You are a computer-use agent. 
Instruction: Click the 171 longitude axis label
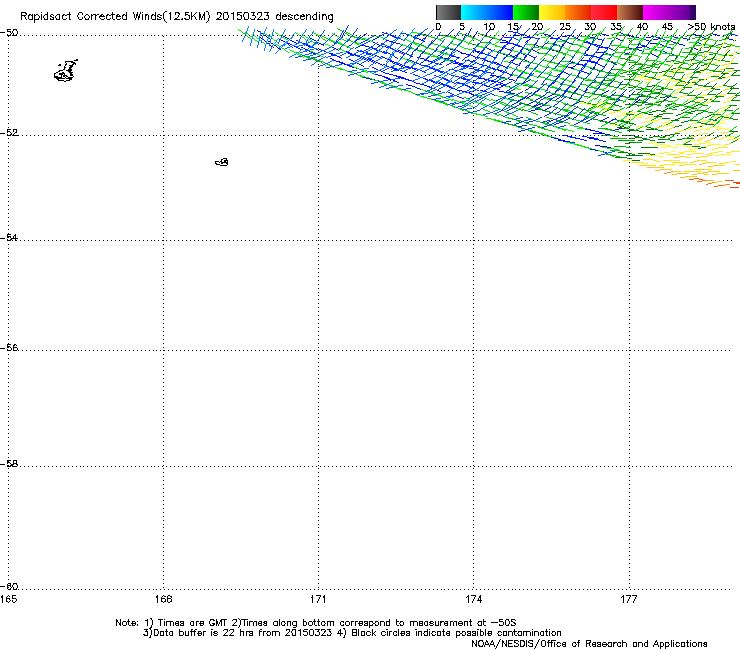click(x=319, y=599)
